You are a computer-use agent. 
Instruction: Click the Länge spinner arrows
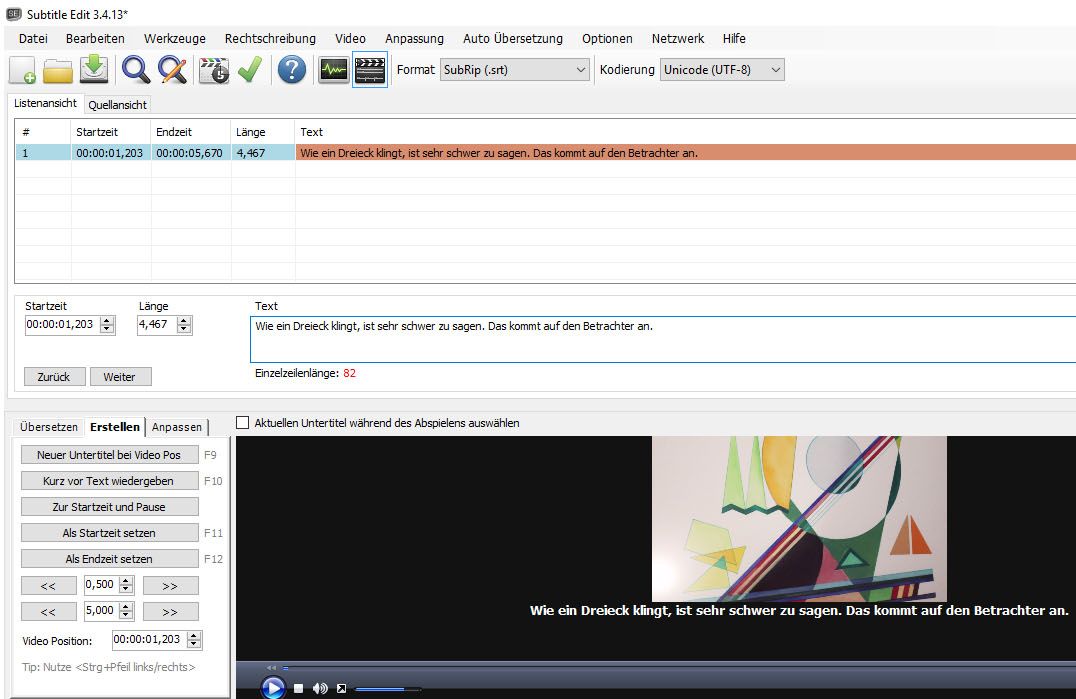click(x=184, y=325)
